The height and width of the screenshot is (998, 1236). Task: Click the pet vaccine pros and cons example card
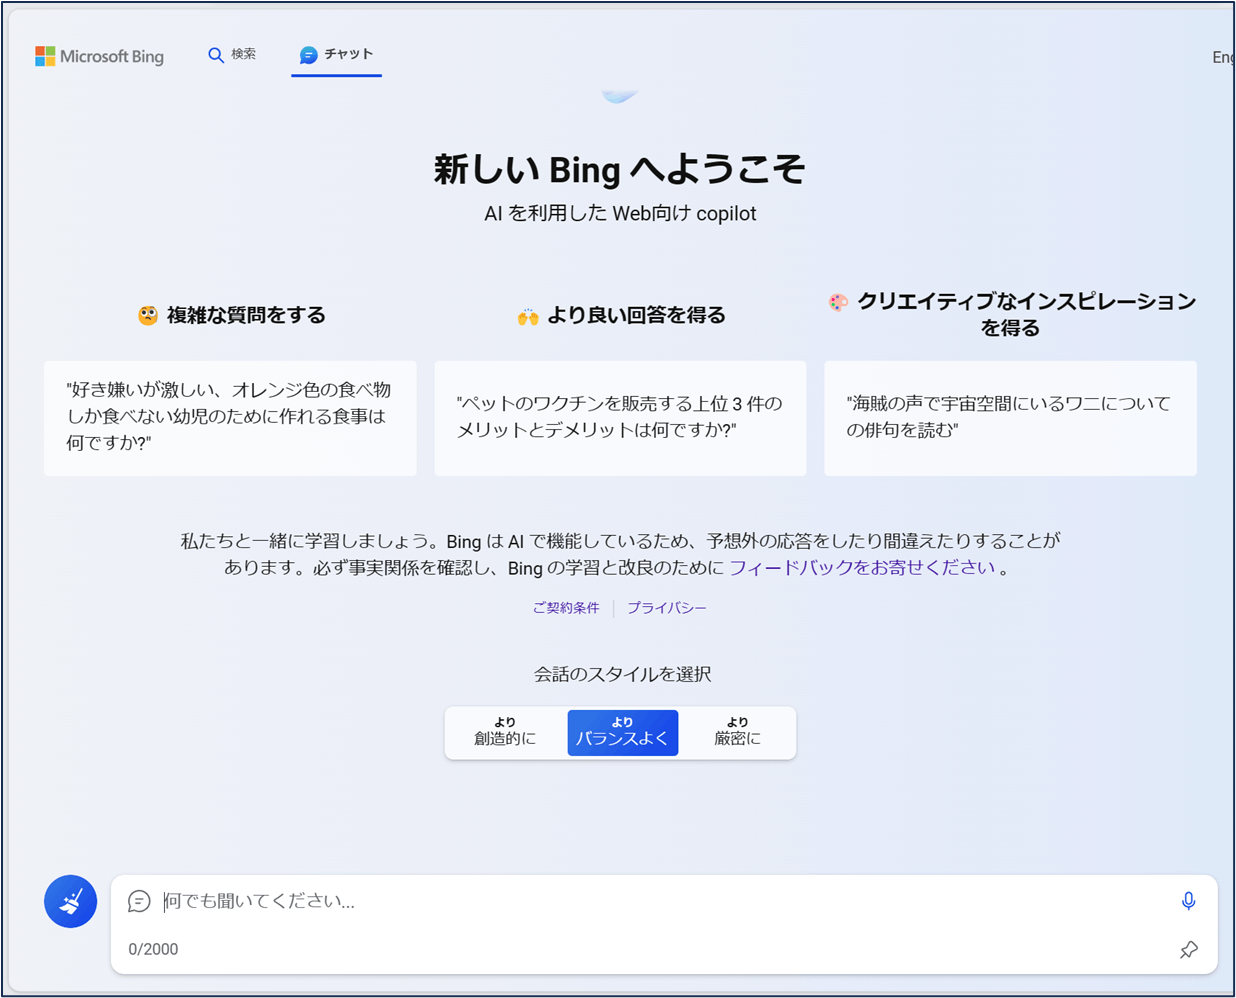click(x=620, y=418)
